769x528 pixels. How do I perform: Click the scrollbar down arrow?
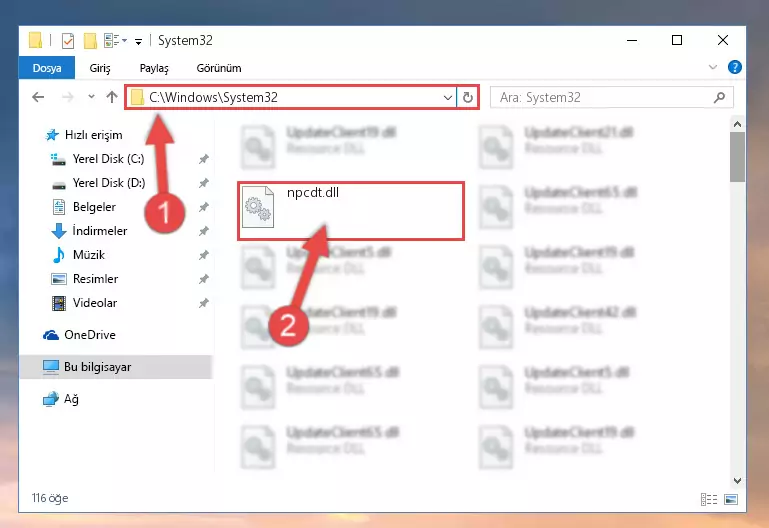click(x=737, y=480)
